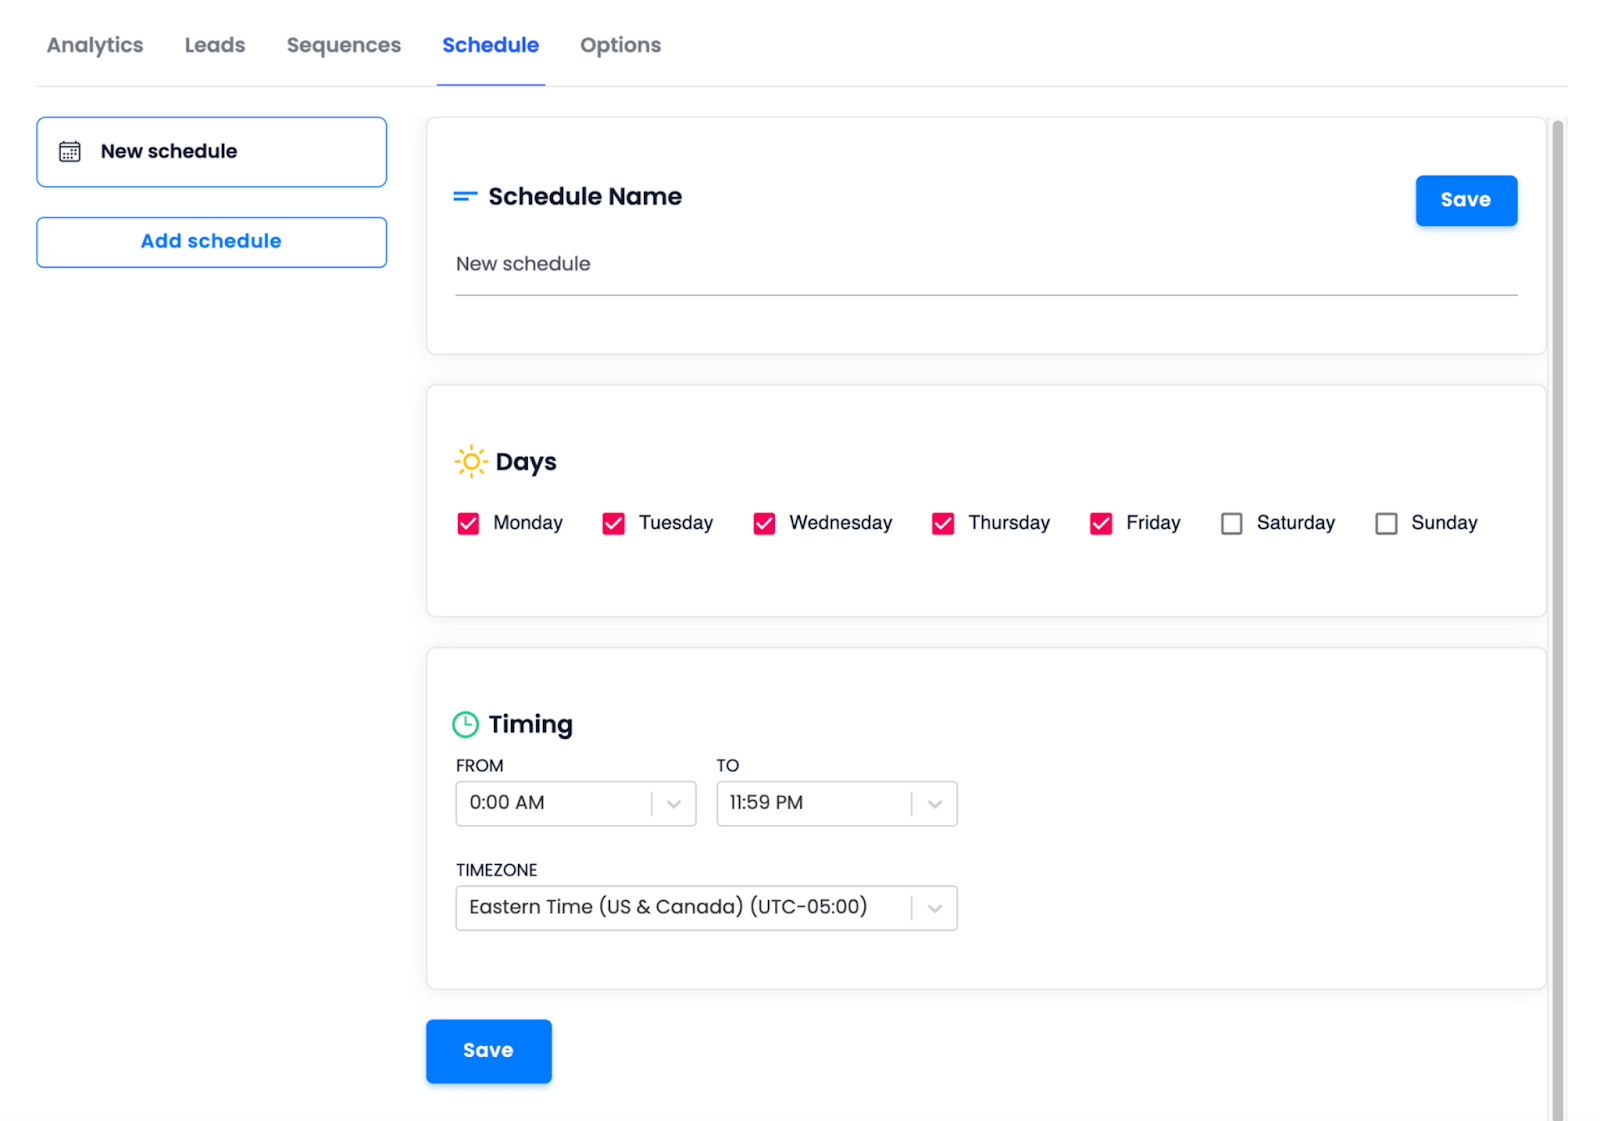The height and width of the screenshot is (1121, 1600).
Task: Uncheck the Friday checkbox
Action: [x=1100, y=523]
